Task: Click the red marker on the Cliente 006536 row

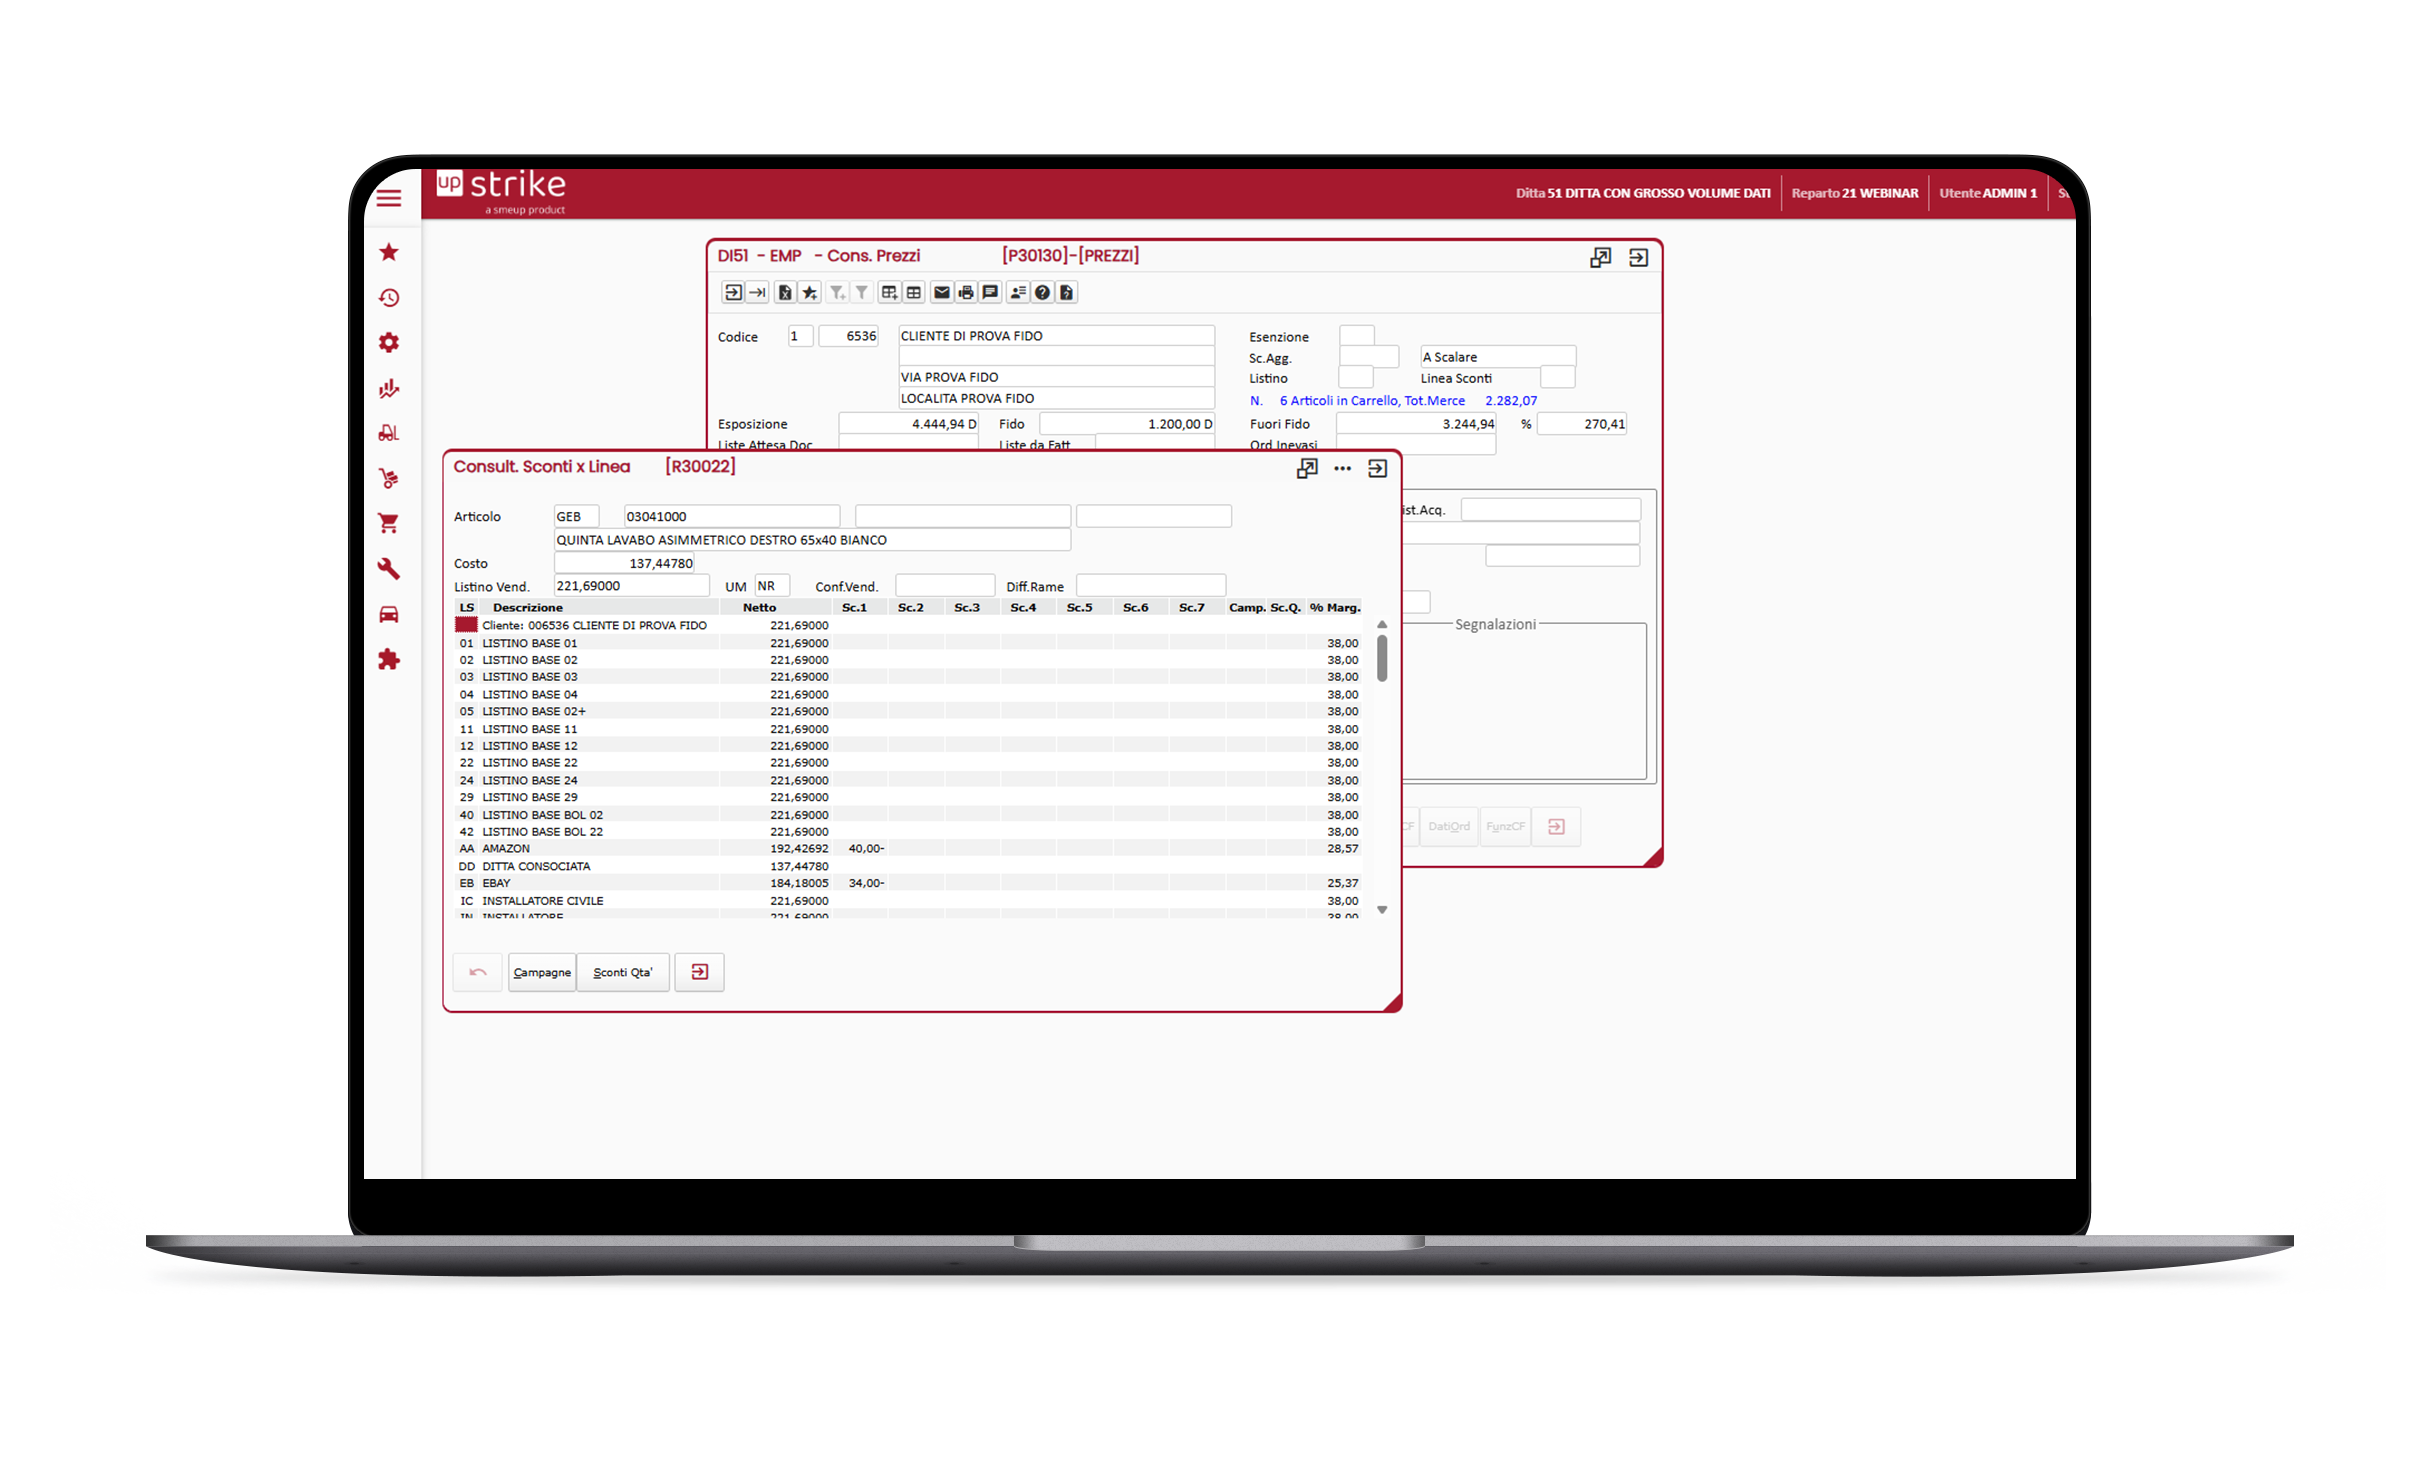Action: tap(467, 626)
